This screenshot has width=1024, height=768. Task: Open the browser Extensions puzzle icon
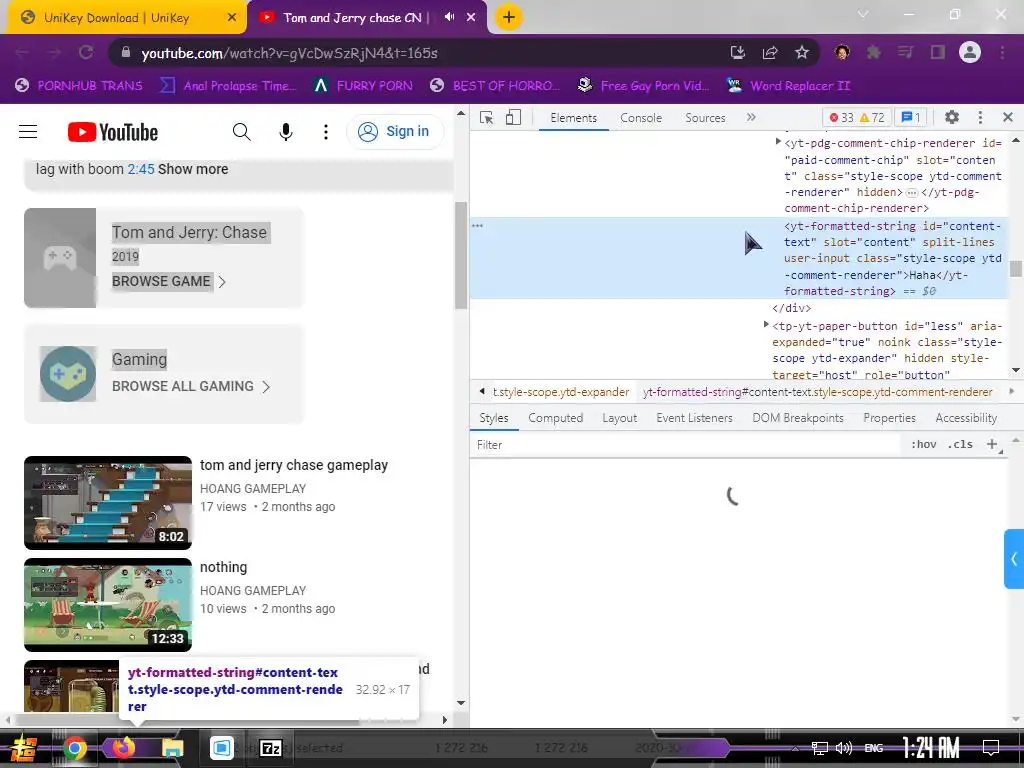(873, 53)
